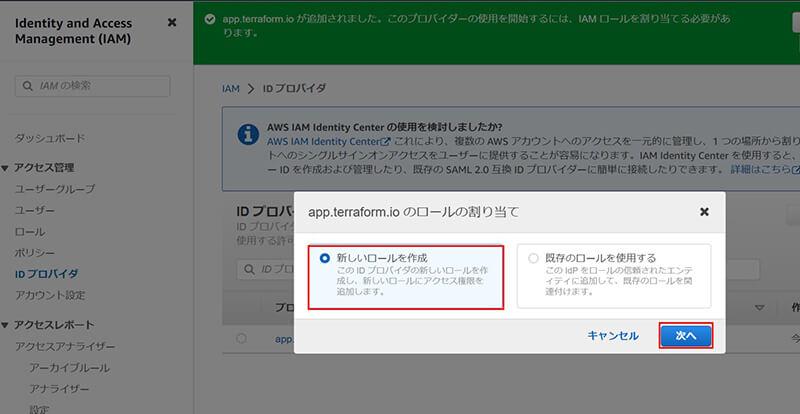Click the ID プロバイダ search field behind the dialog
This screenshot has width=800, height=414.
click(x=265, y=269)
